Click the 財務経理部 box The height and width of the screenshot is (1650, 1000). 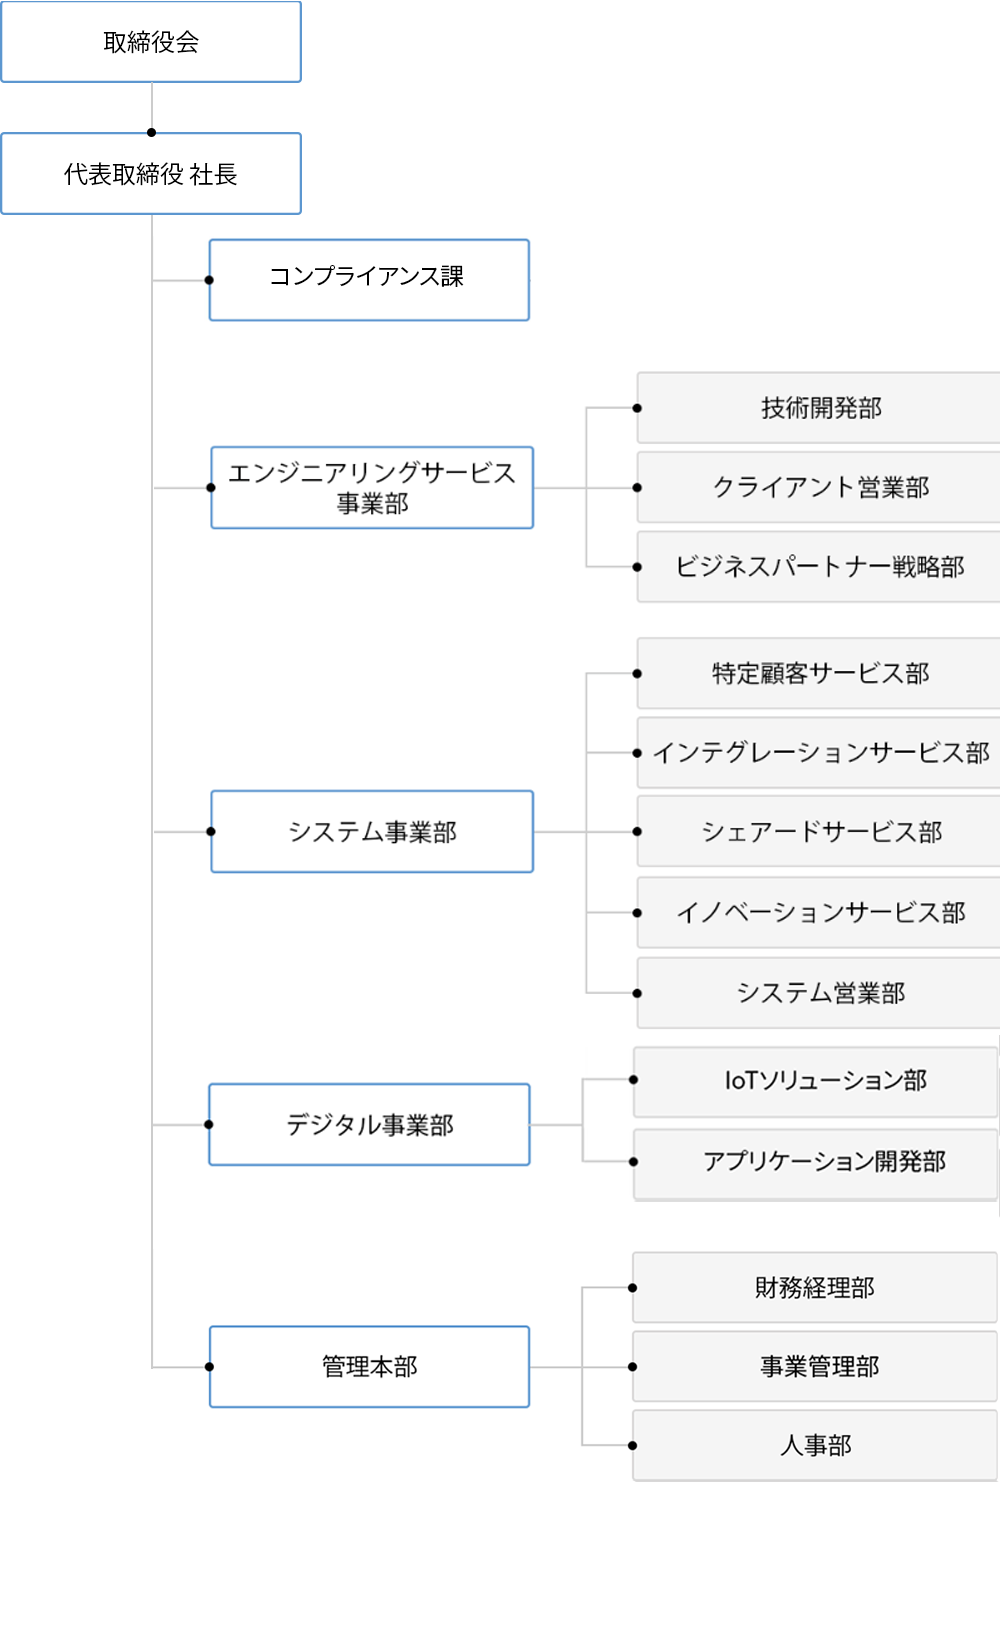point(815,1288)
